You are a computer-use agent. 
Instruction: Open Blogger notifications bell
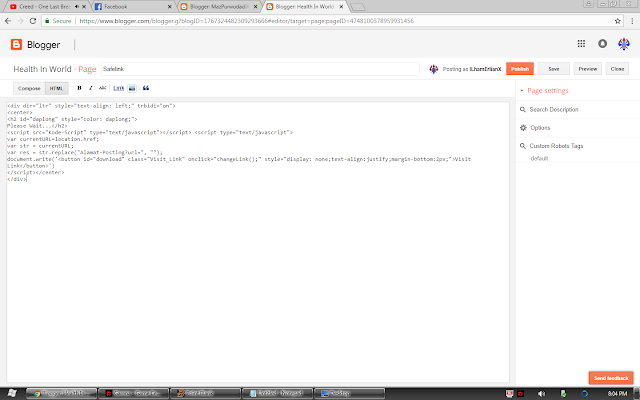click(602, 44)
